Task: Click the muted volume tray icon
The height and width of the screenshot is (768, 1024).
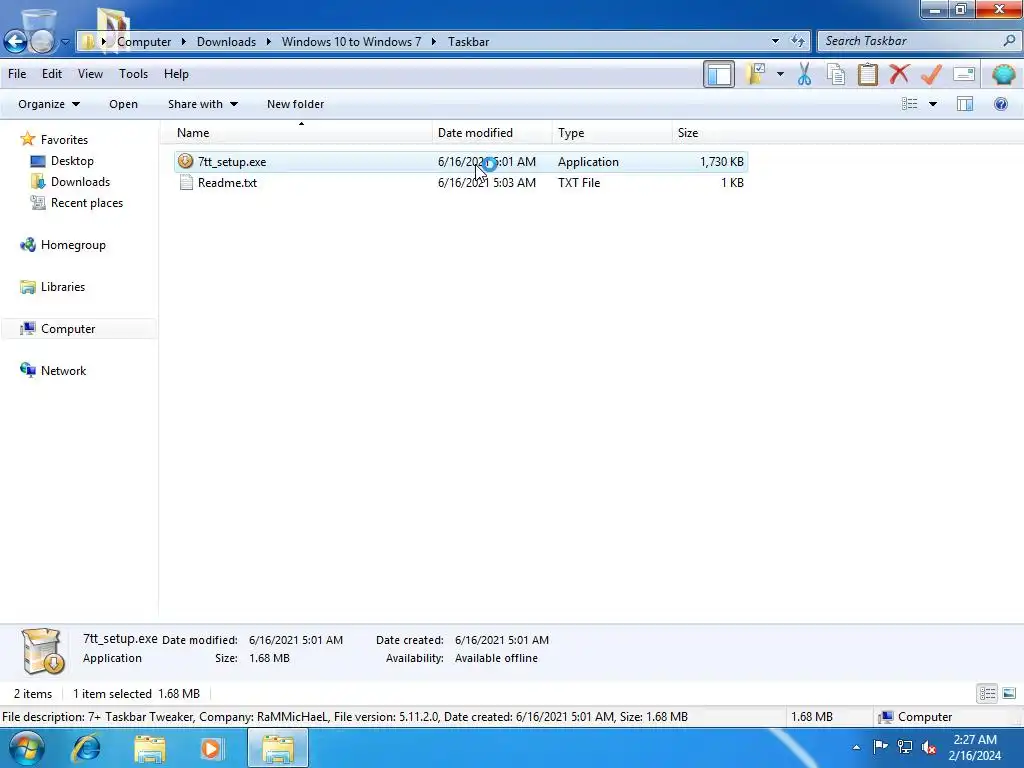Action: coord(929,746)
